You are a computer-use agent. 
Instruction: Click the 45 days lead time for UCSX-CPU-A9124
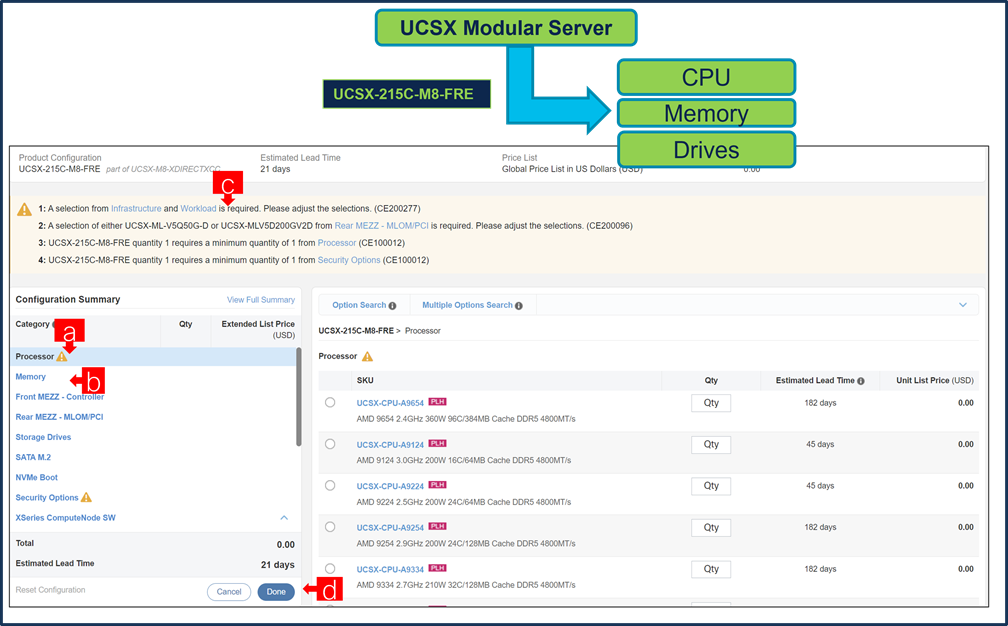[x=820, y=445]
